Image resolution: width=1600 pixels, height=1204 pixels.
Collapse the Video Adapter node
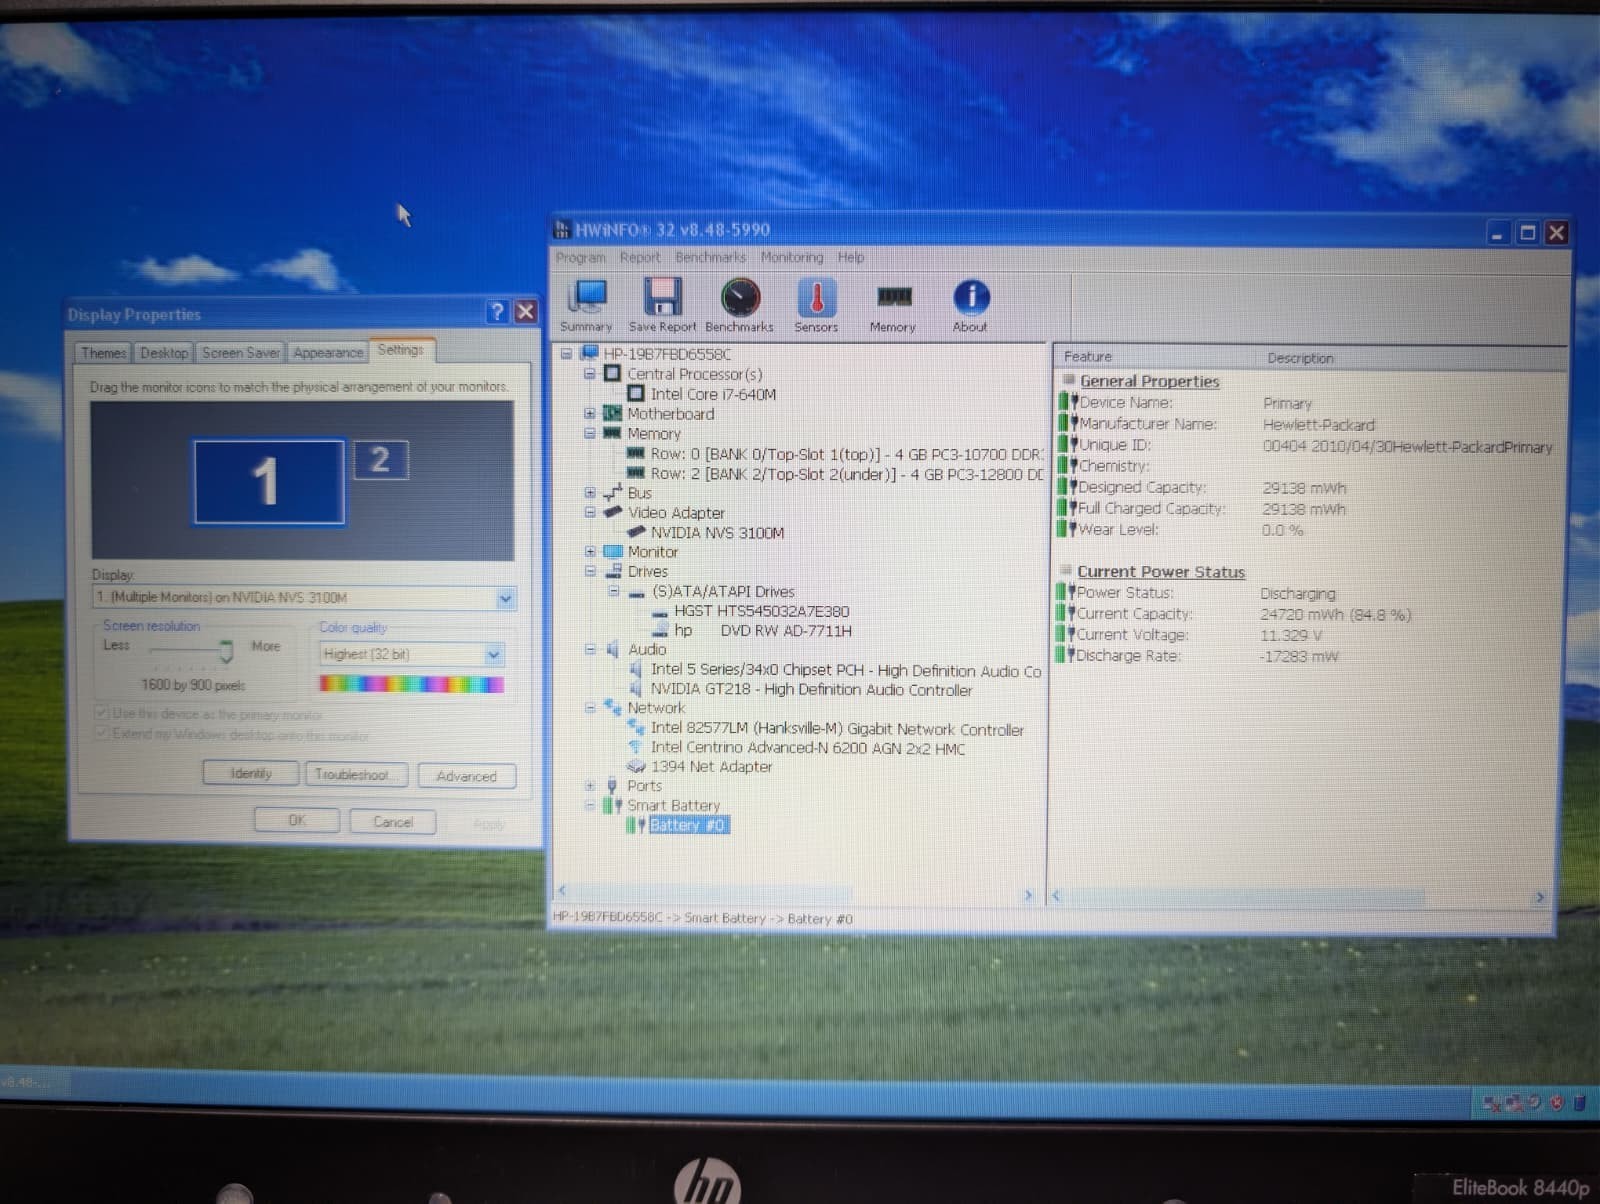(590, 513)
